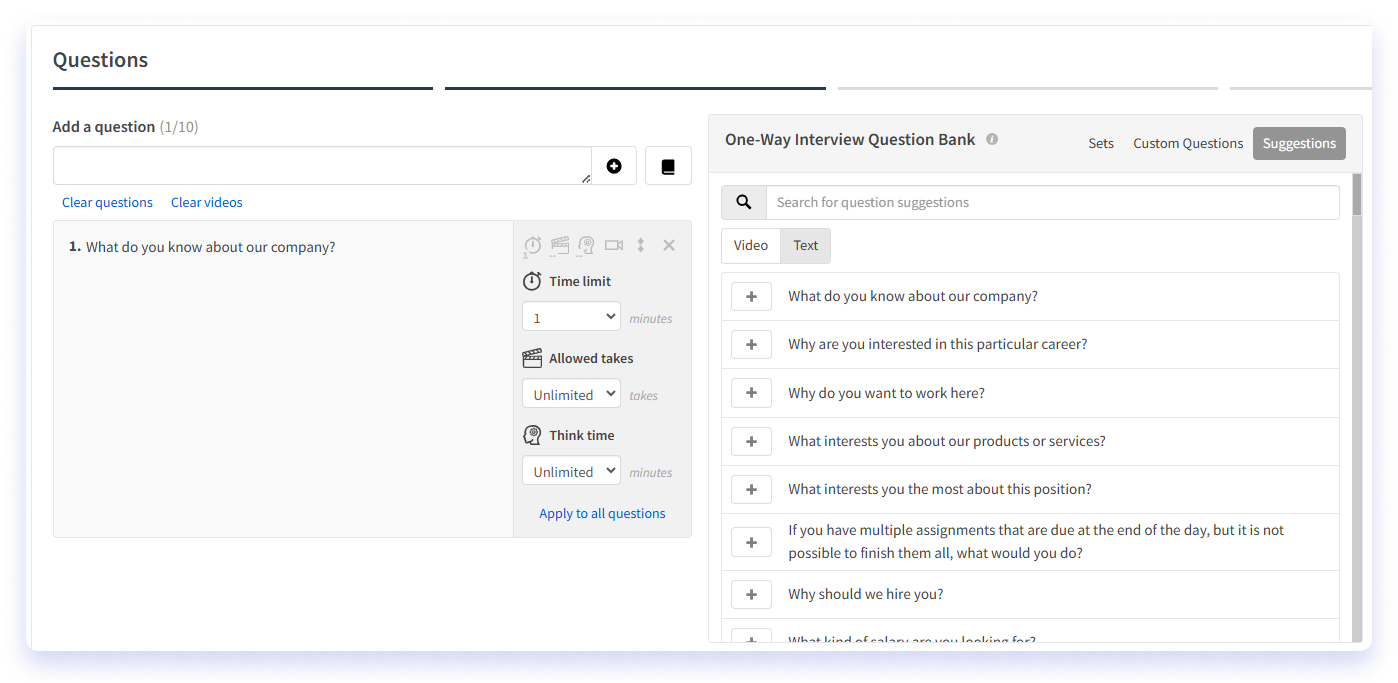This screenshot has height=683, width=1398.
Task: Remove question 1 with the X icon
Action: point(669,245)
